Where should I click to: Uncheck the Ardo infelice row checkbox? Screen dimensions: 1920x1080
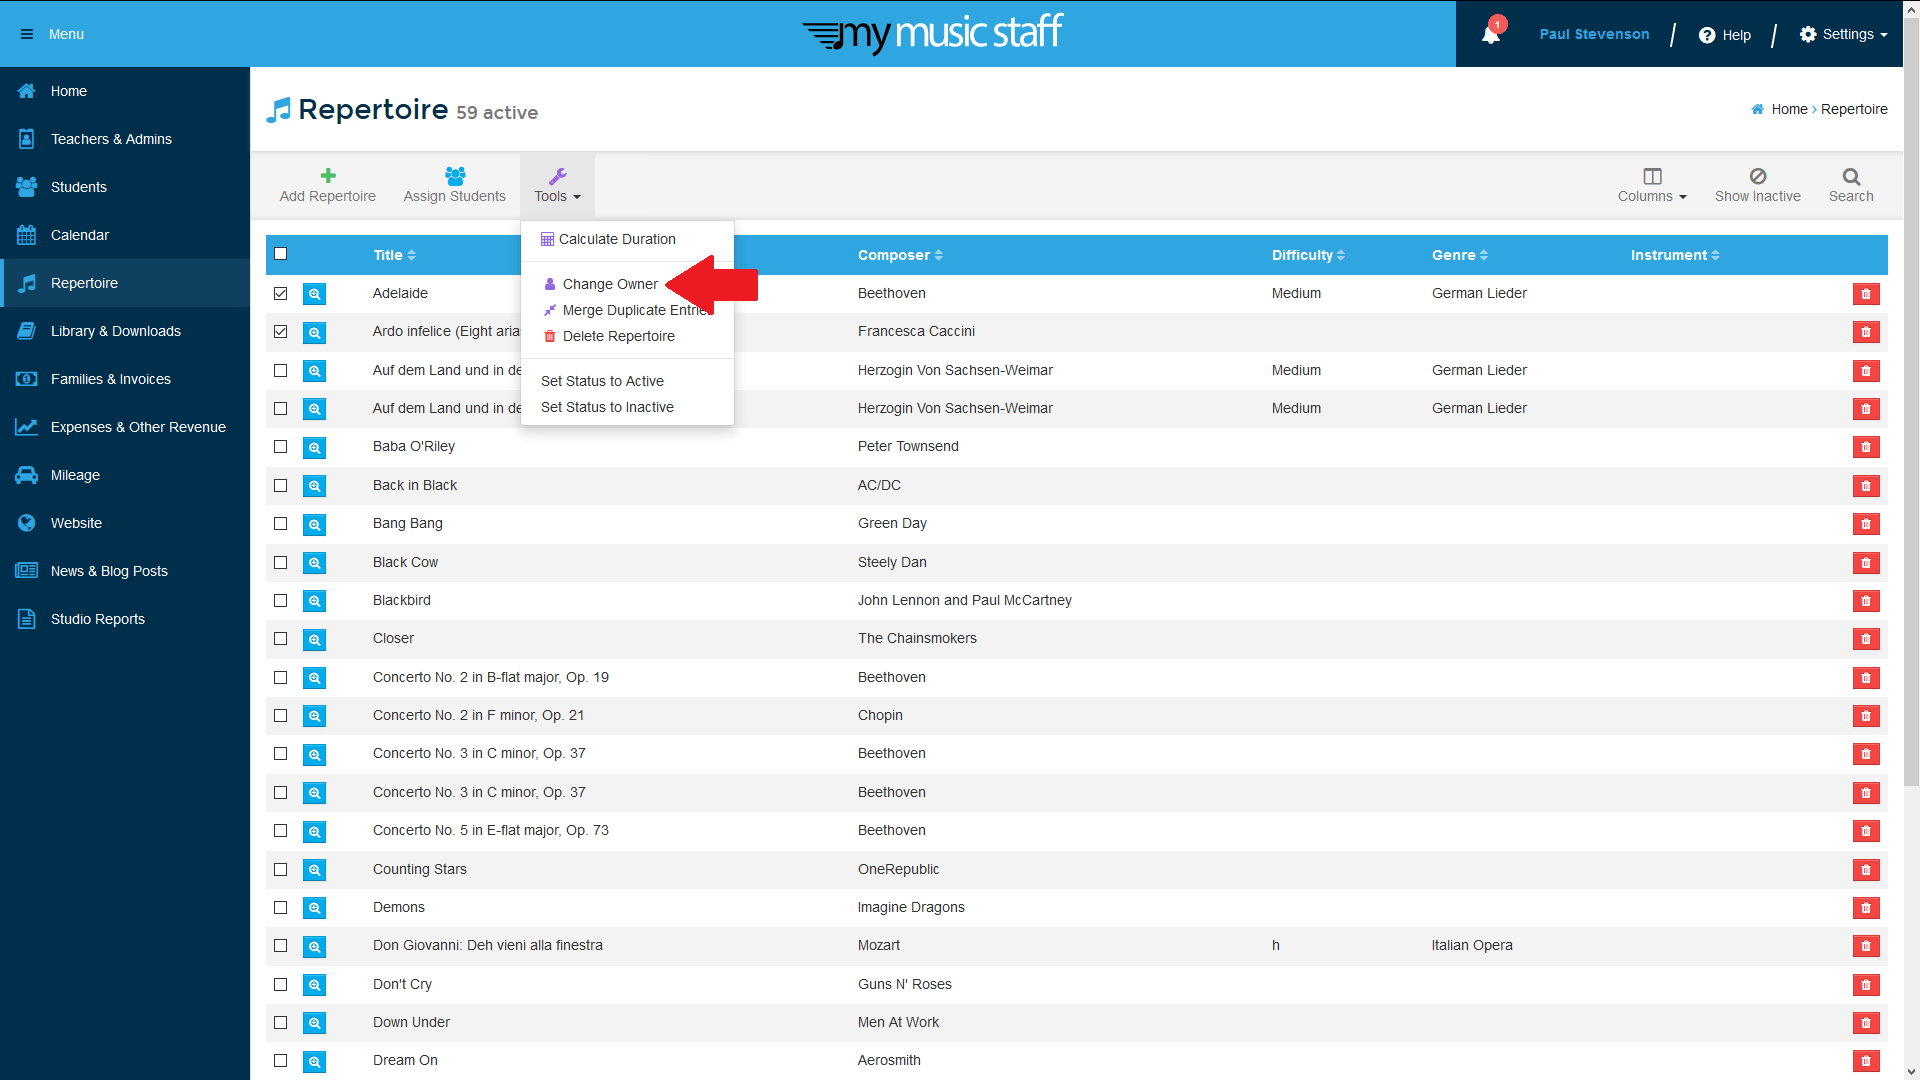280,331
